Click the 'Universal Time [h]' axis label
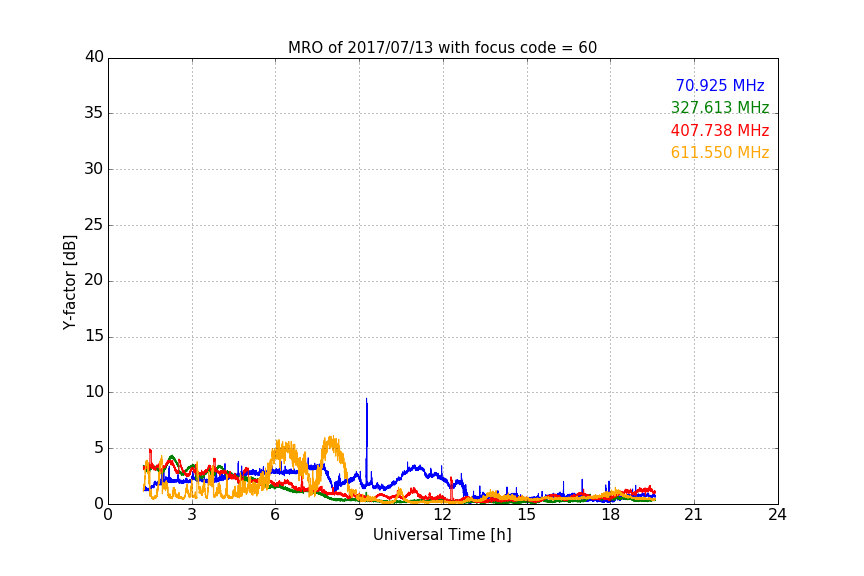Screen dimensions: 864x576 tap(442, 535)
